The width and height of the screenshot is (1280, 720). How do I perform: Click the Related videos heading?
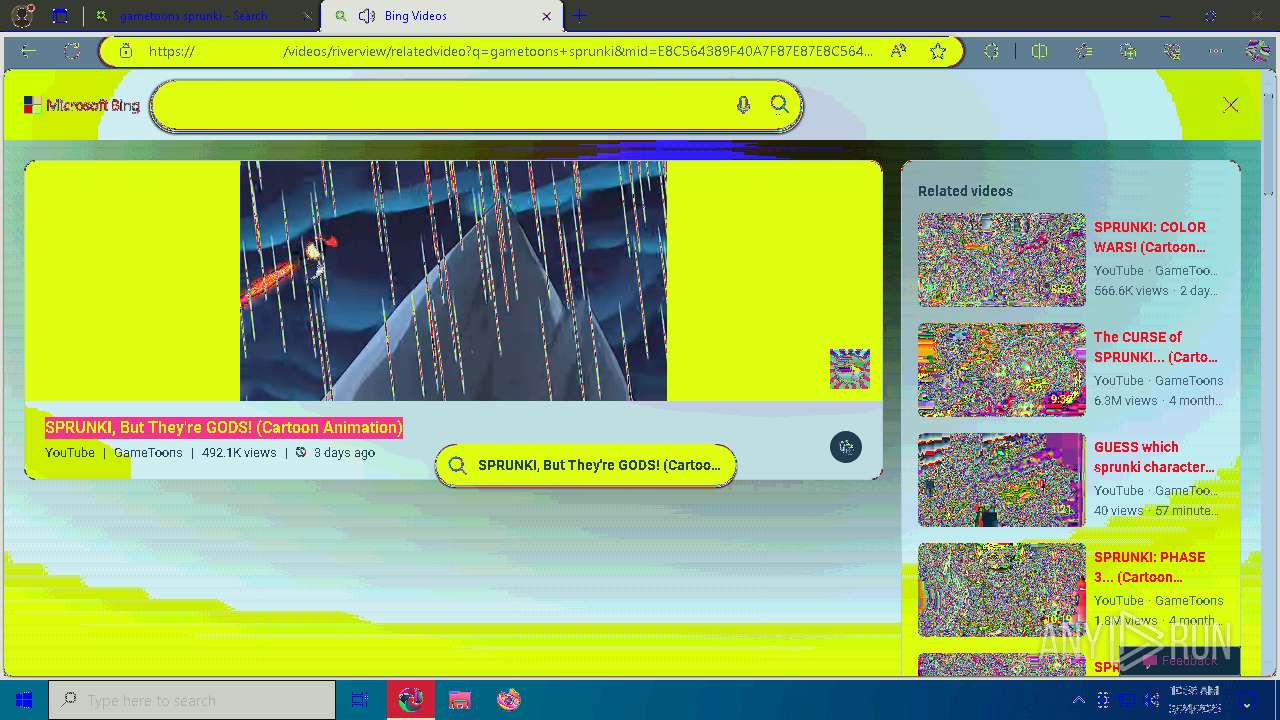pos(965,191)
